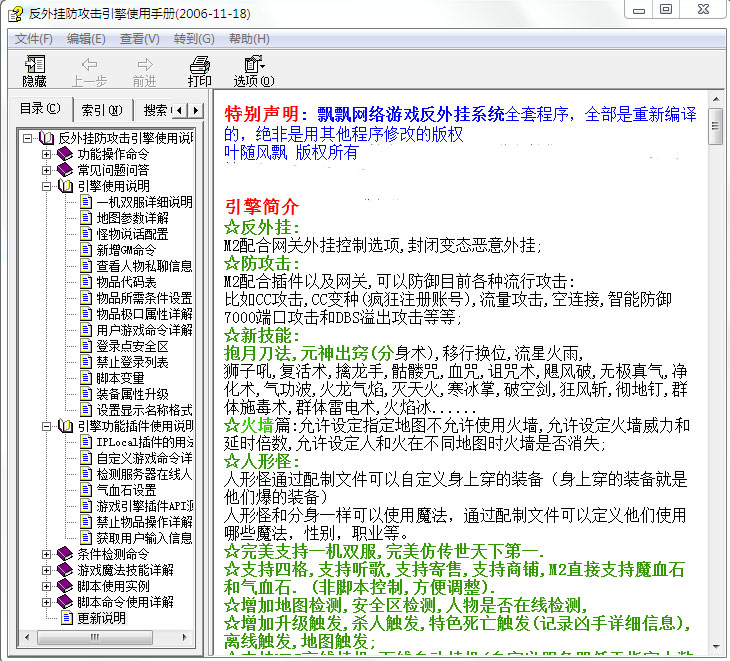Collapse the 引擎使用说明 tree node
Image resolution: width=730 pixels, height=661 pixels.
pyautogui.click(x=46, y=186)
